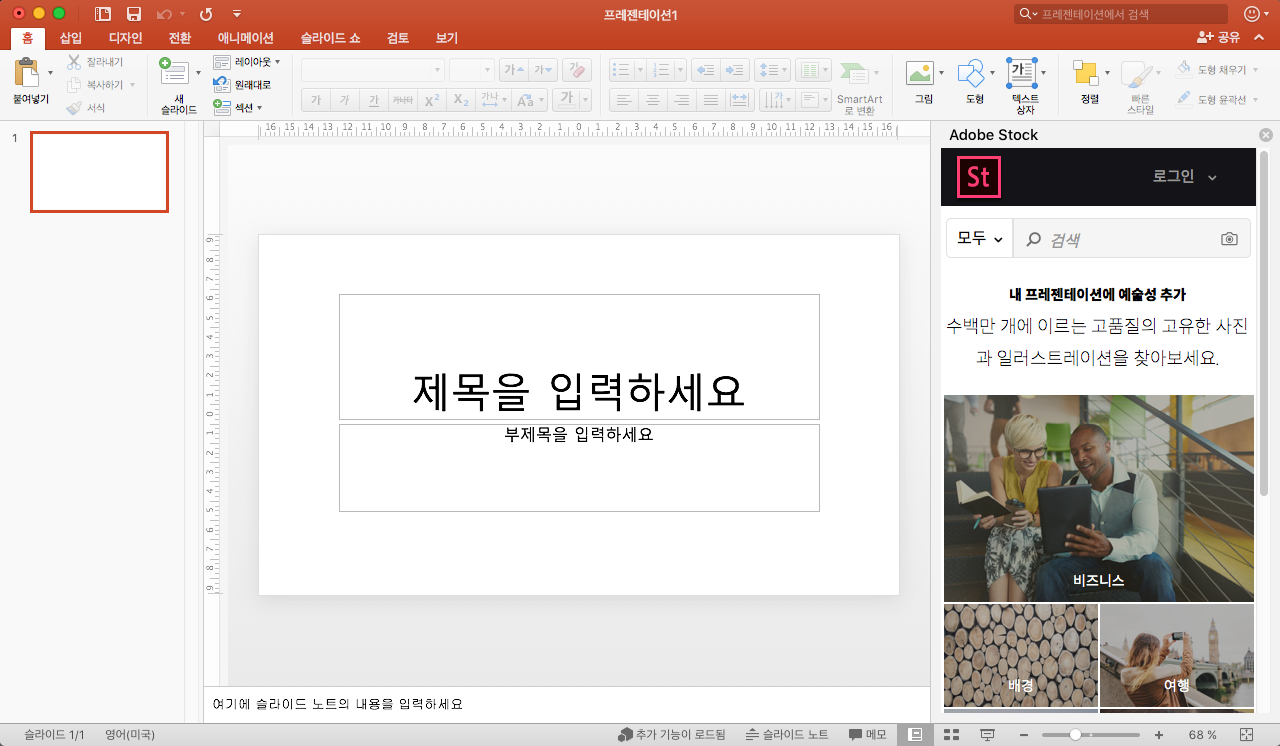Insert a text box (텍스트 상자)
Viewport: 1280px width, 746px height.
coord(1021,74)
